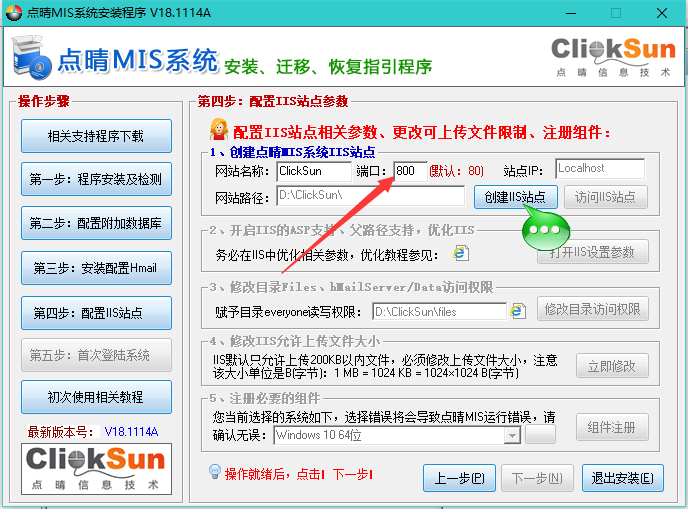Click the version number V18.1114A
688x509 pixels.
coord(131,432)
